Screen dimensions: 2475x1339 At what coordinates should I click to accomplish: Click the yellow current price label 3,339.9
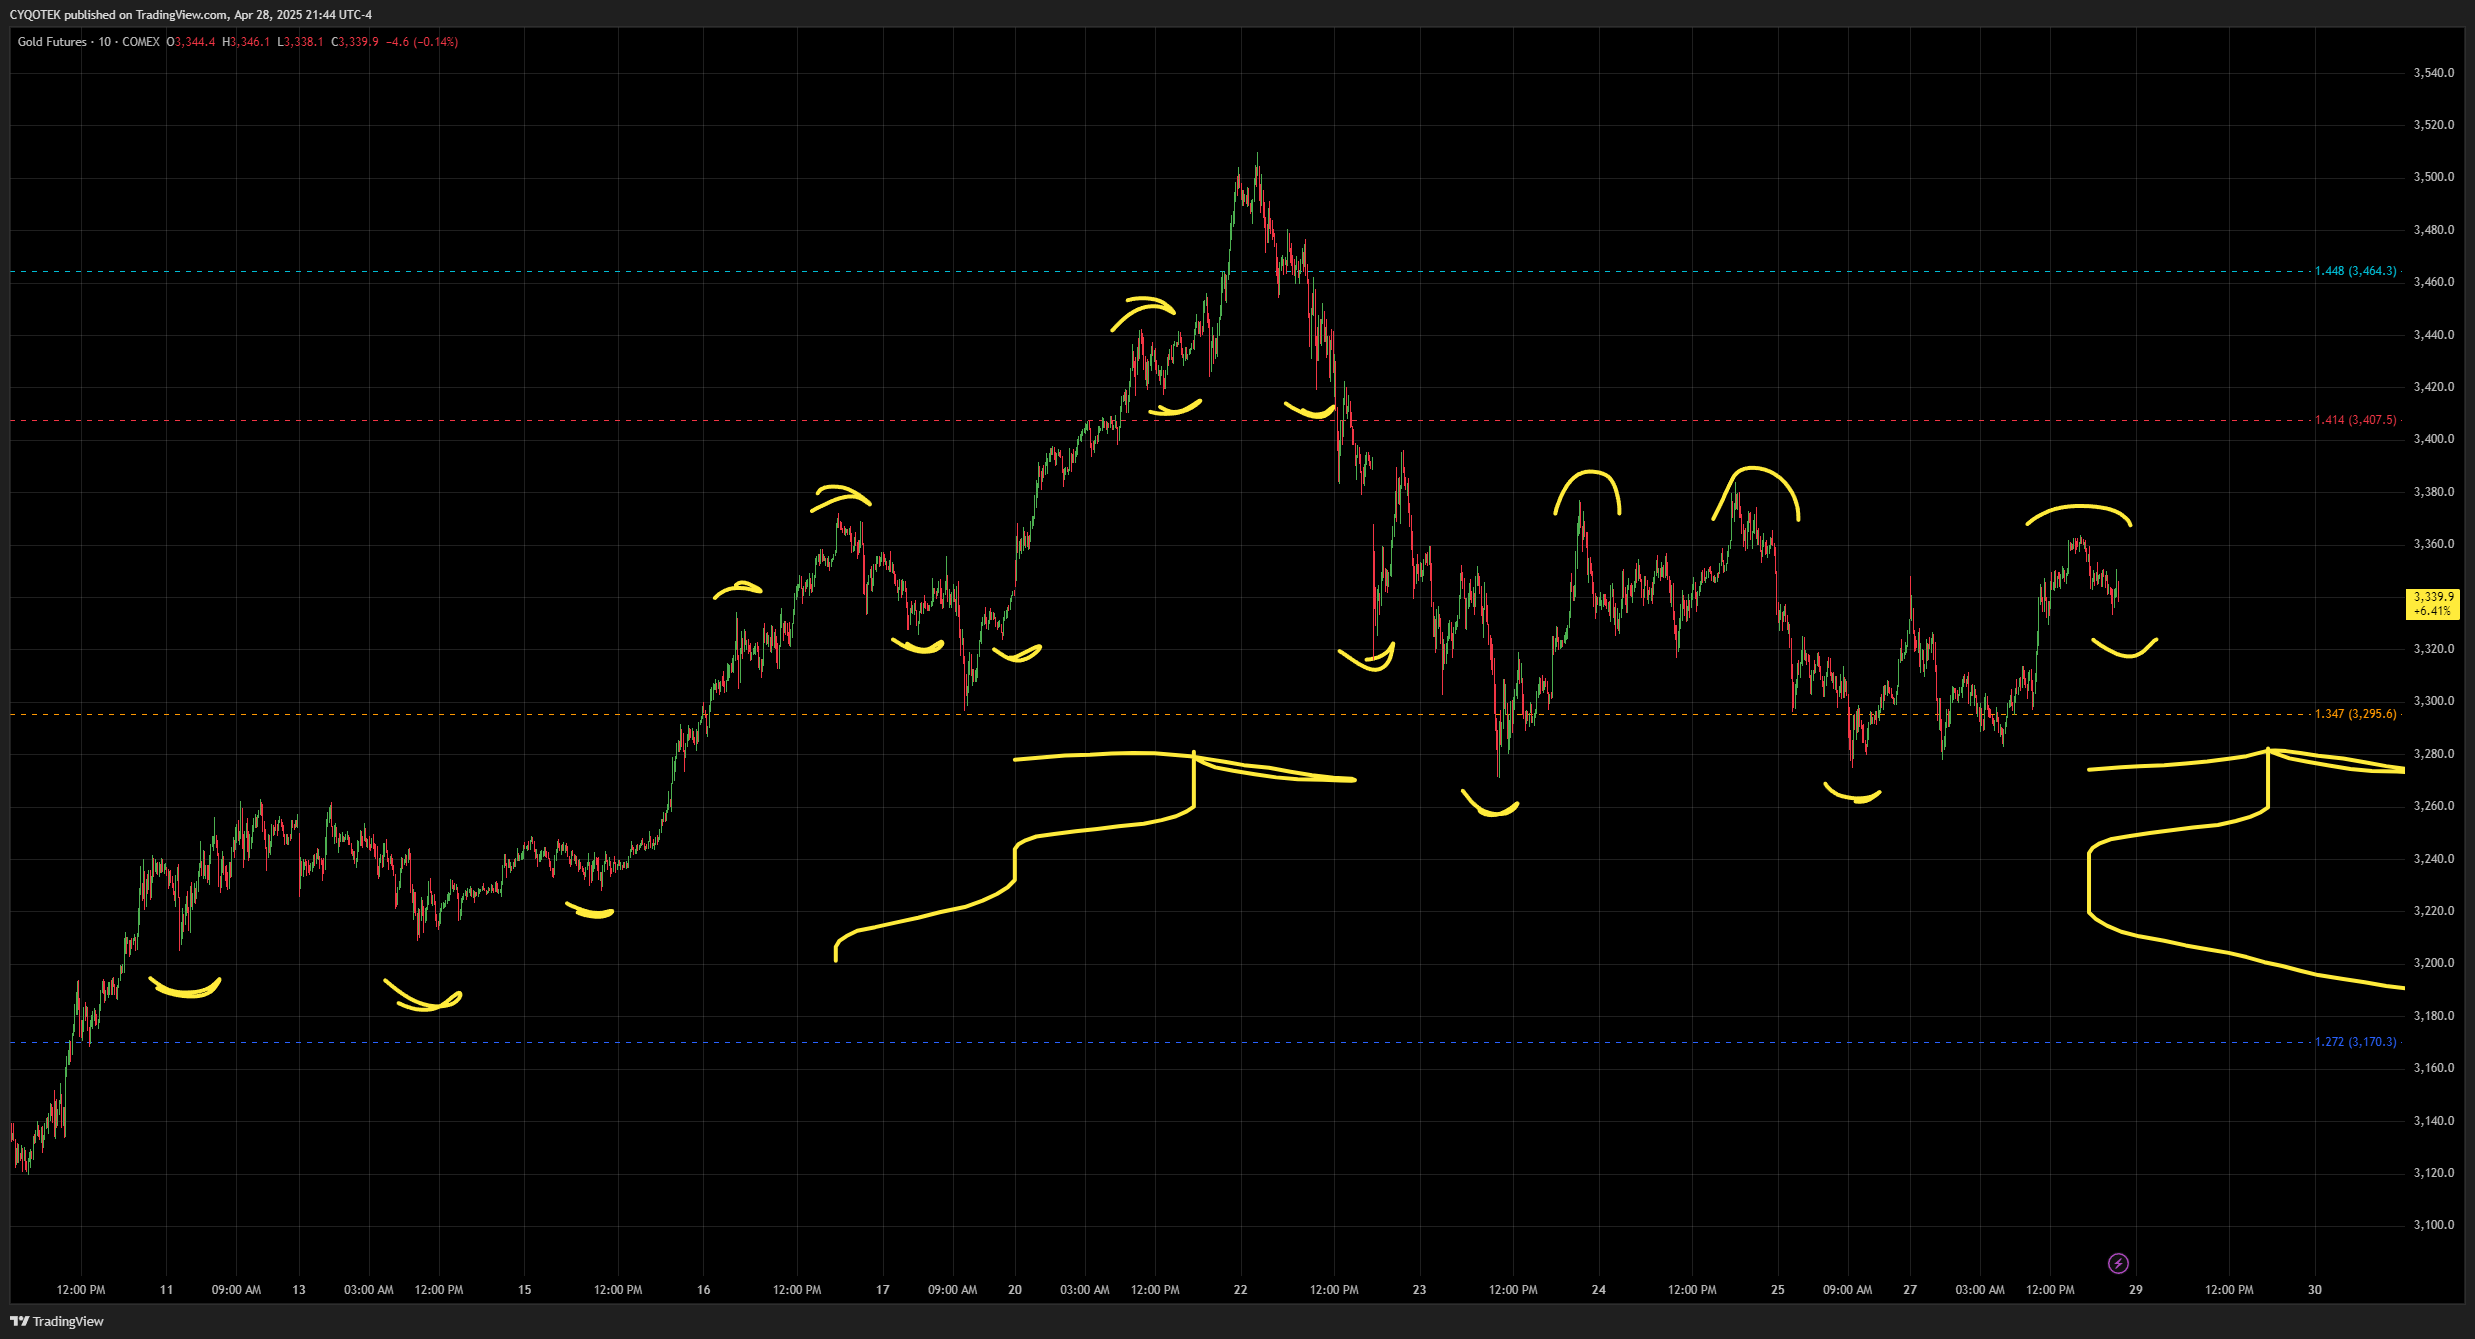pyautogui.click(x=2433, y=604)
